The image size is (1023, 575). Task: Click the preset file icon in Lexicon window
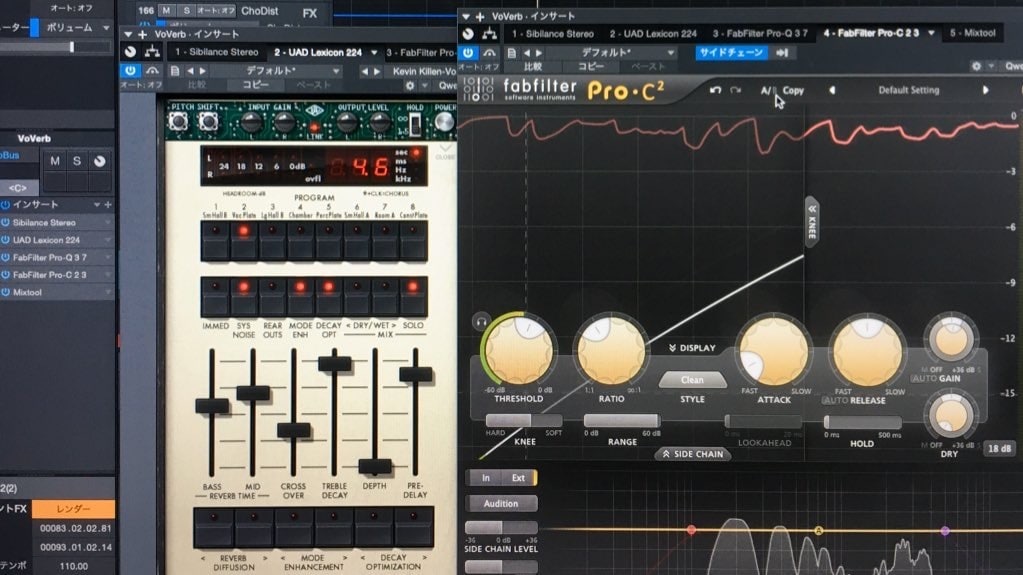pos(174,71)
